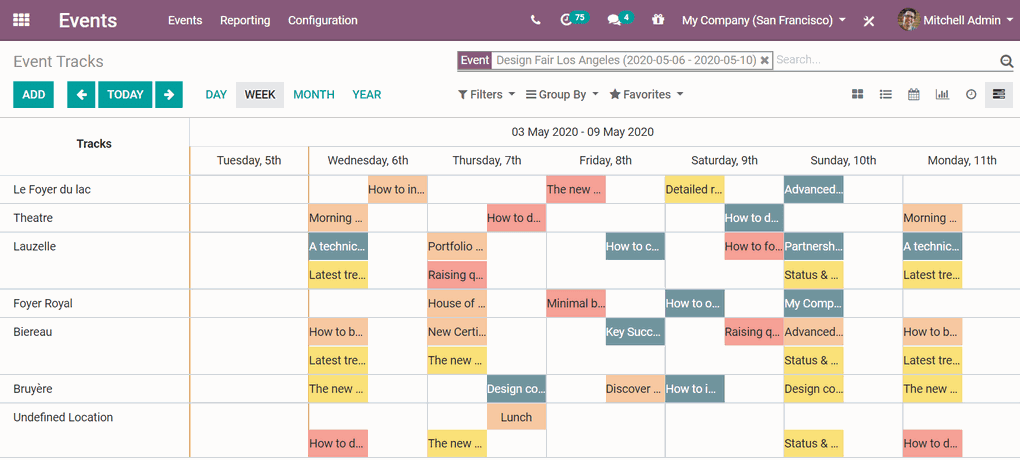
Task: Remove the Design Fair Los Angeles filter
Action: [x=765, y=60]
